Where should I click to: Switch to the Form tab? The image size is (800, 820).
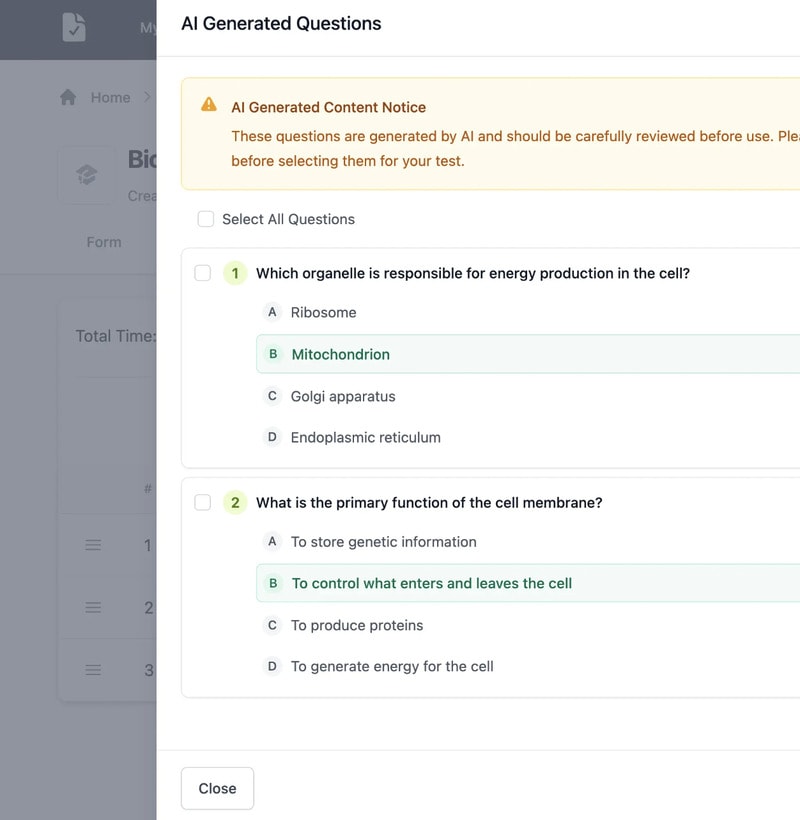[104, 242]
